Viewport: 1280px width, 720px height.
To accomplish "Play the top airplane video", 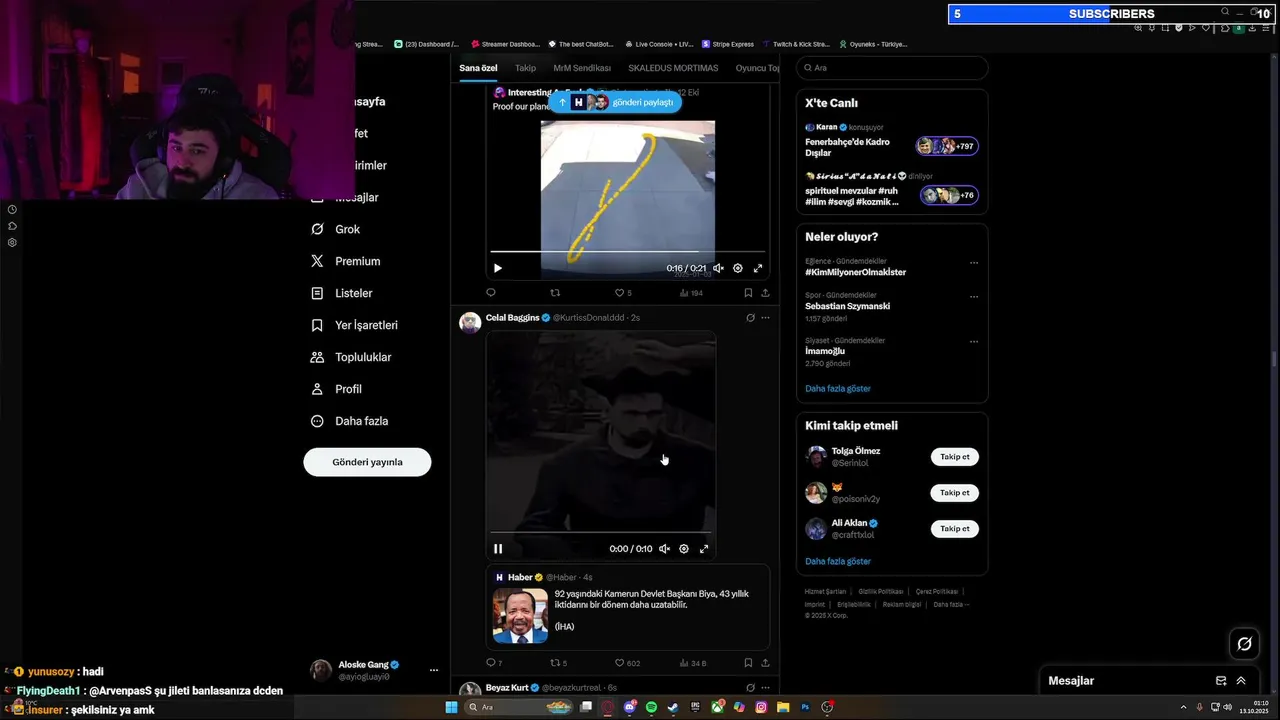I will point(498,268).
